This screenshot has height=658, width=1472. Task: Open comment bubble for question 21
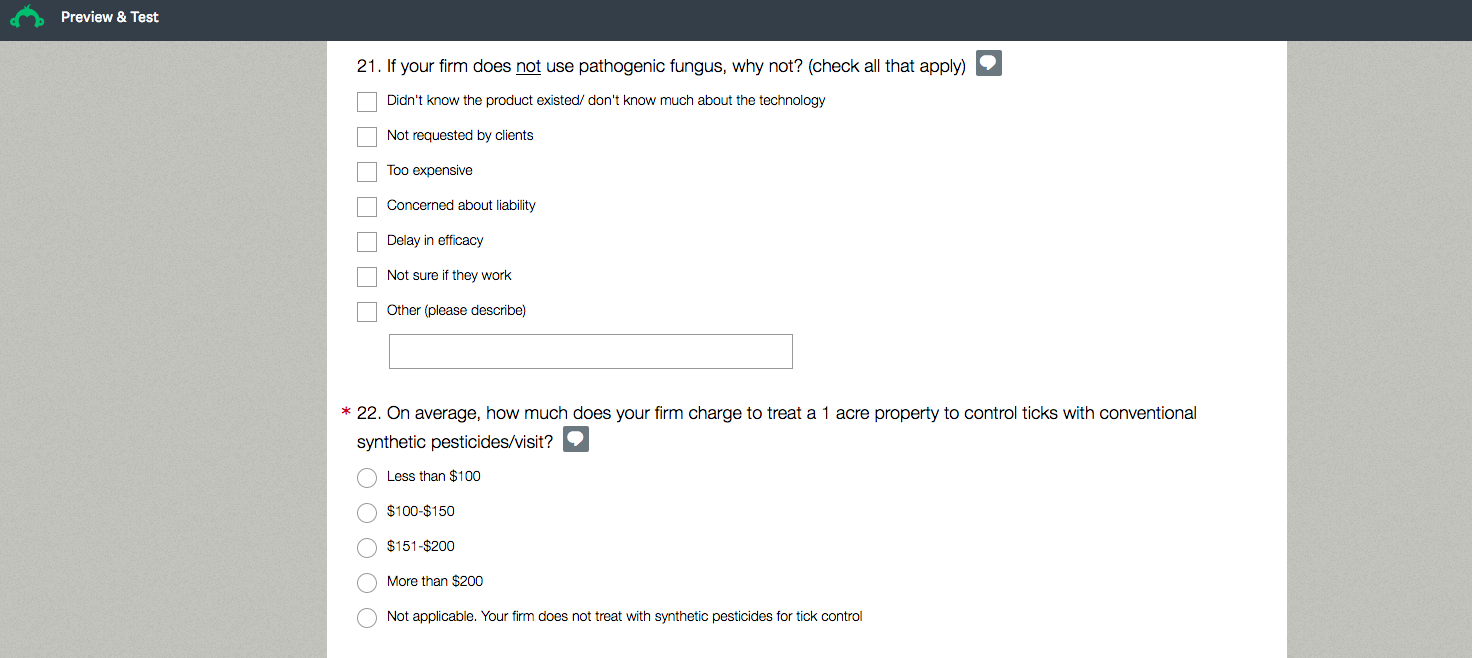(988, 64)
